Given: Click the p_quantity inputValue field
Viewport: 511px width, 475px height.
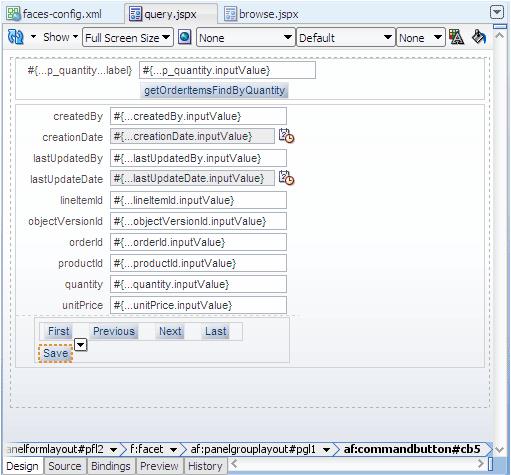Looking at the screenshot, I should tap(227, 70).
